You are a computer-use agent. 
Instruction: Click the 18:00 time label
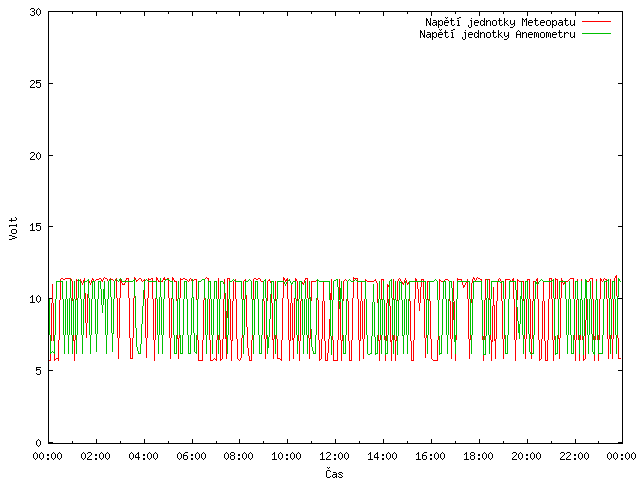click(478, 456)
